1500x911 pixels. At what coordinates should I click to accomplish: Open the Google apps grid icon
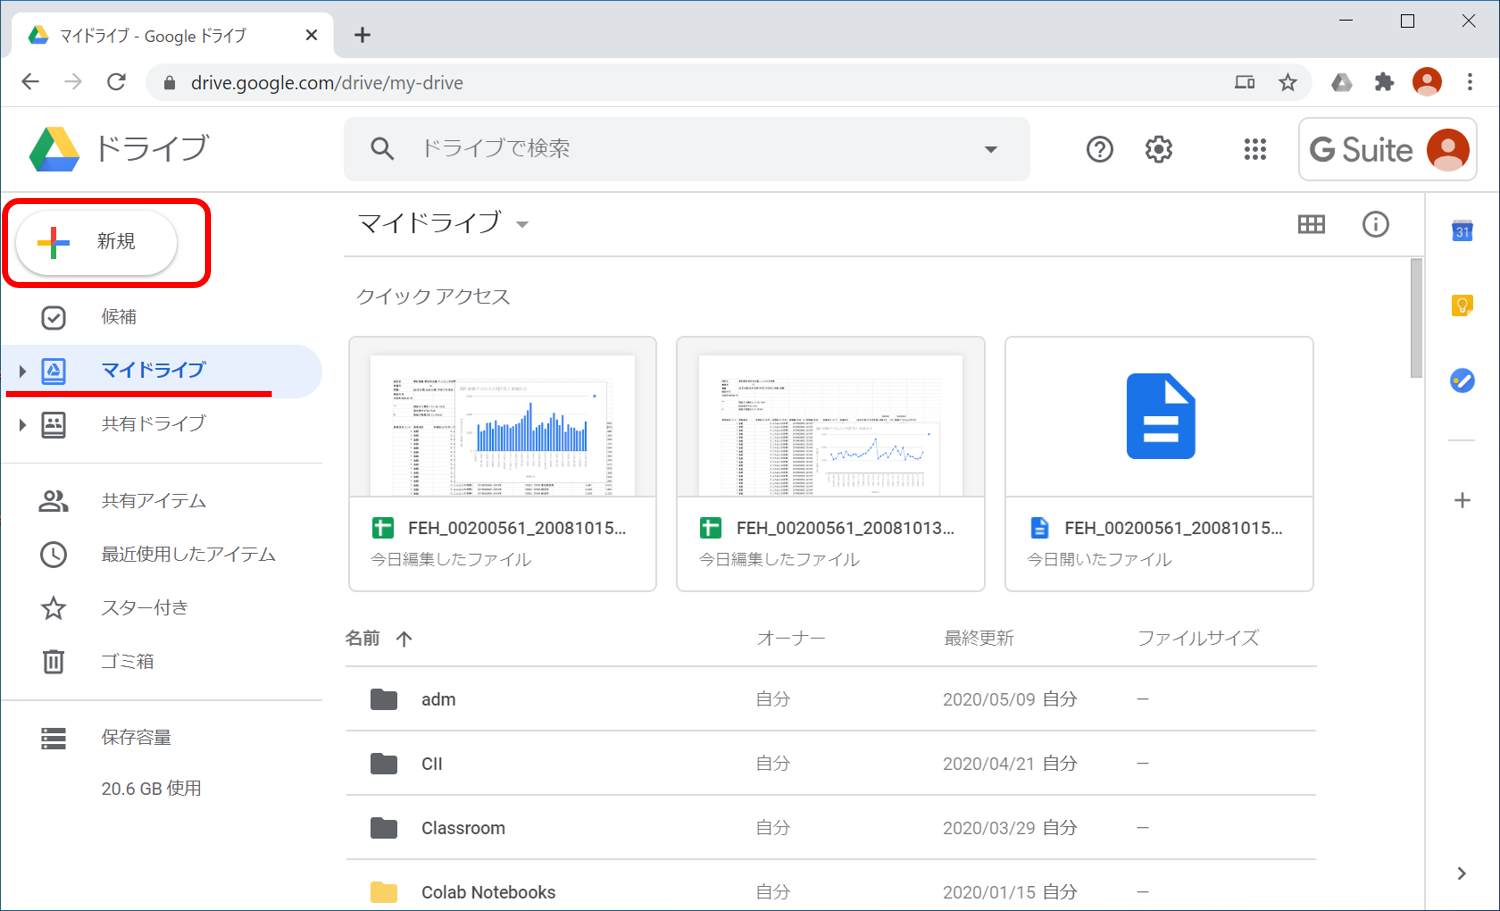[1255, 149]
